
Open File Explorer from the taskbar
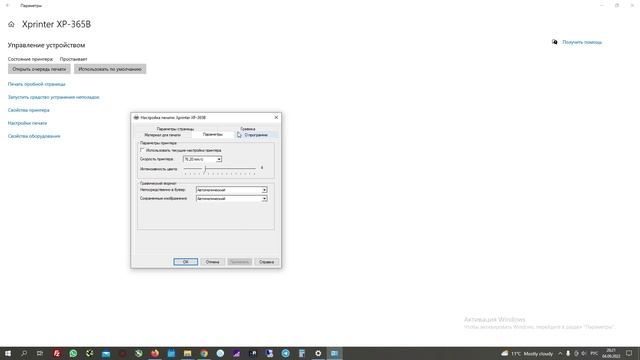coord(187,353)
